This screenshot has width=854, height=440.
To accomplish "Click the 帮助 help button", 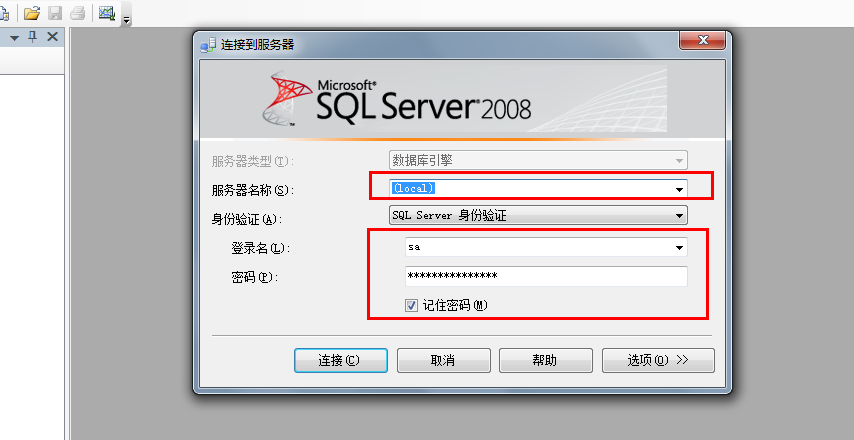I will pyautogui.click(x=545, y=360).
